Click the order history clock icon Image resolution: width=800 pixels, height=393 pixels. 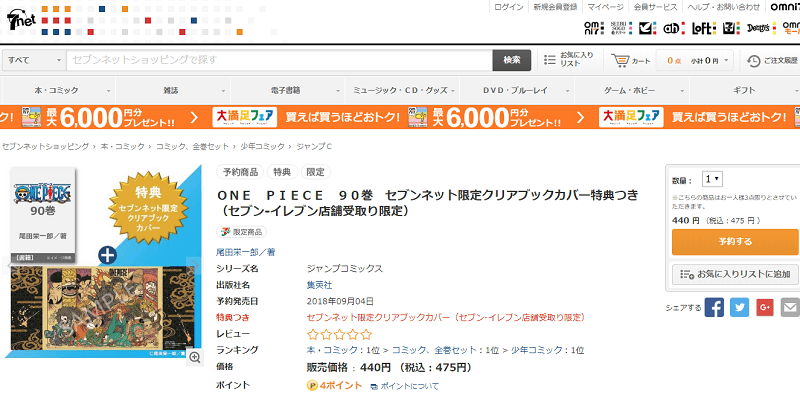point(753,61)
